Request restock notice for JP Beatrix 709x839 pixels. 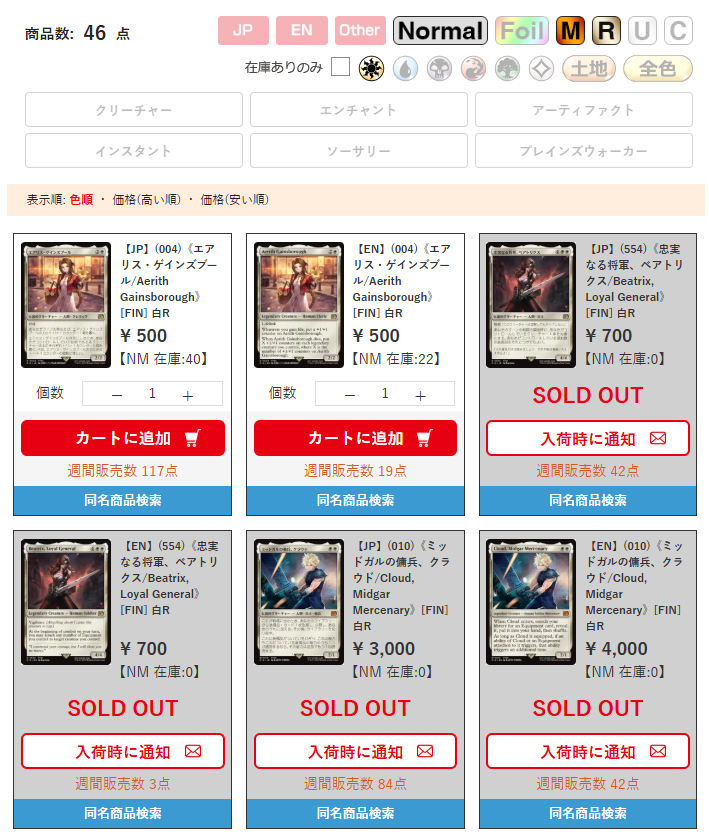pyautogui.click(x=588, y=438)
